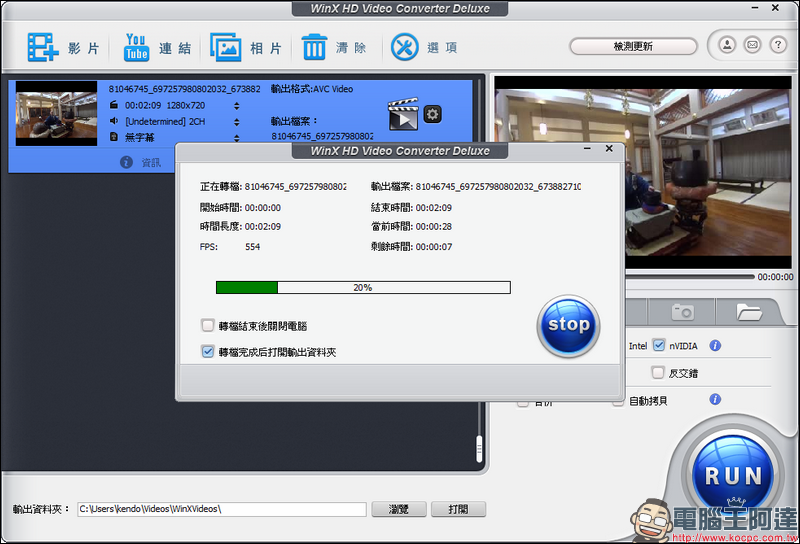The height and width of the screenshot is (544, 800).
Task: Click the preview time 00:00:00 label
Action: pyautogui.click(x=775, y=277)
